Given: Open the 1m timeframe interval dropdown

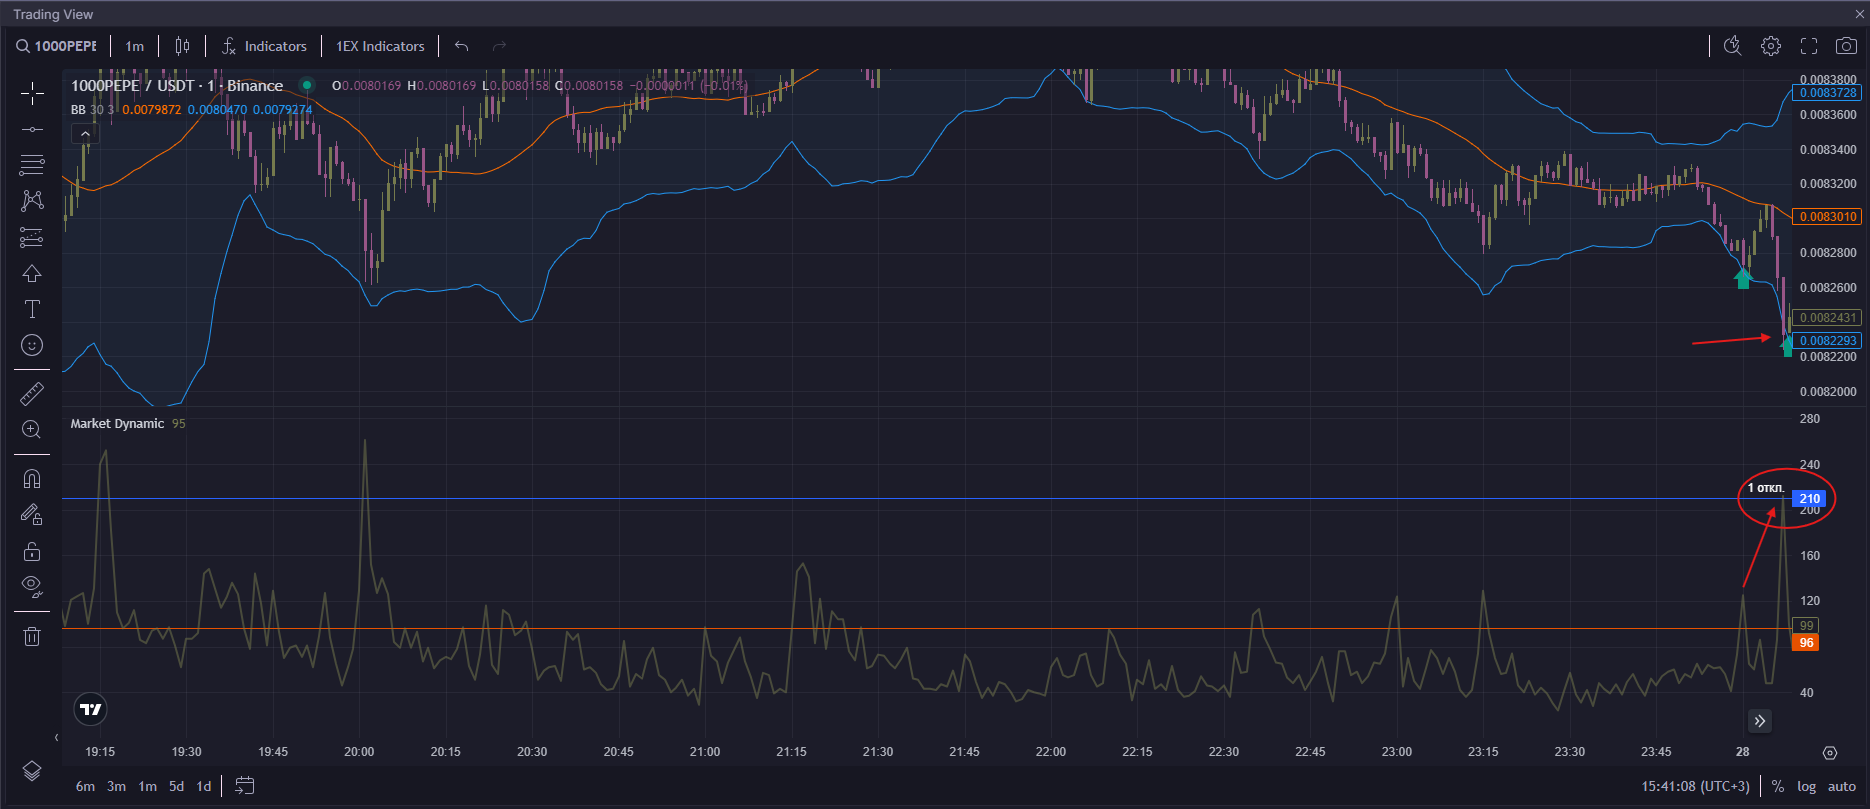Looking at the screenshot, I should (135, 46).
